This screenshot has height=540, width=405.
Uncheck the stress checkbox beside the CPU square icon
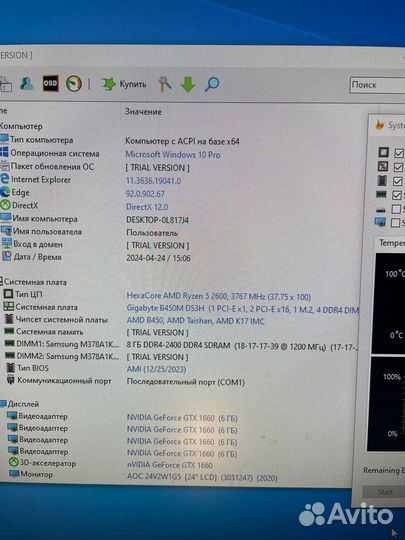398,153
